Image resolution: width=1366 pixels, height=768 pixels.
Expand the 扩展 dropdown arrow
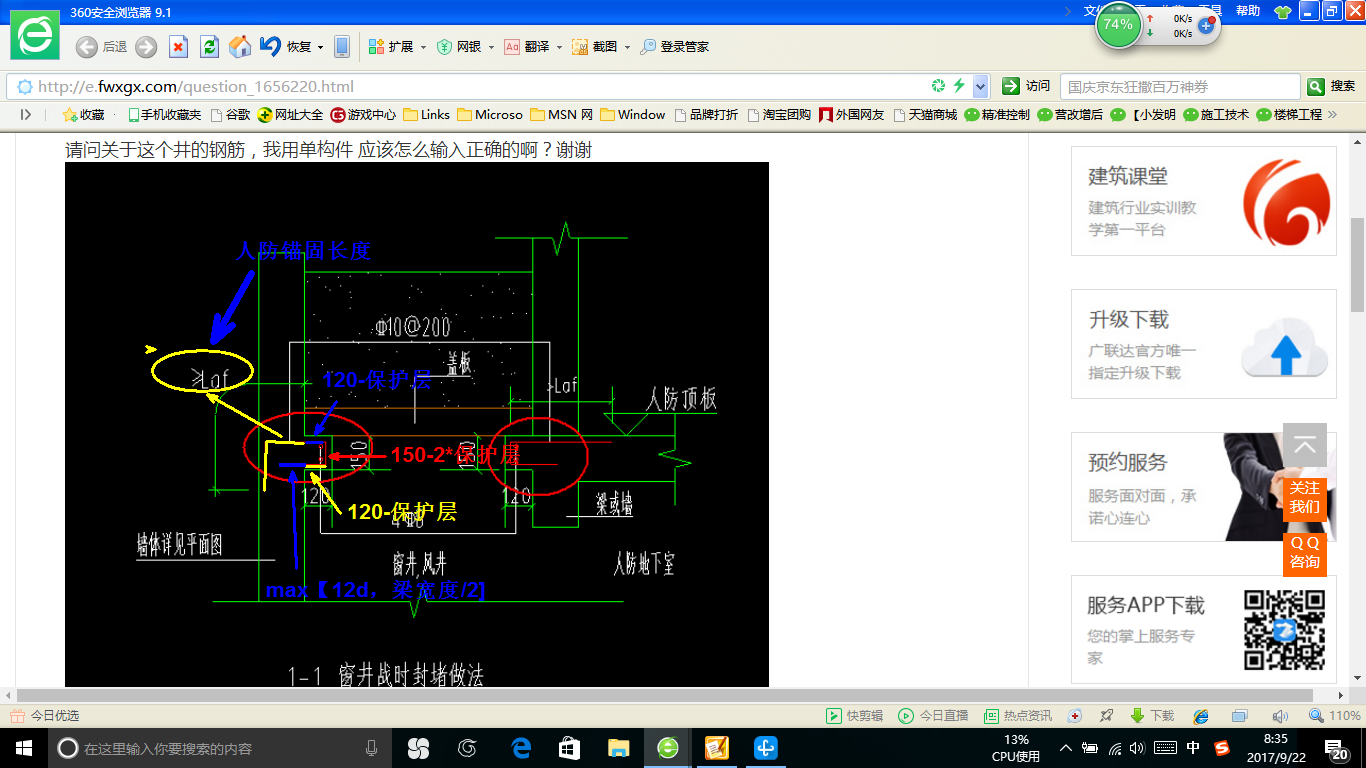[423, 47]
